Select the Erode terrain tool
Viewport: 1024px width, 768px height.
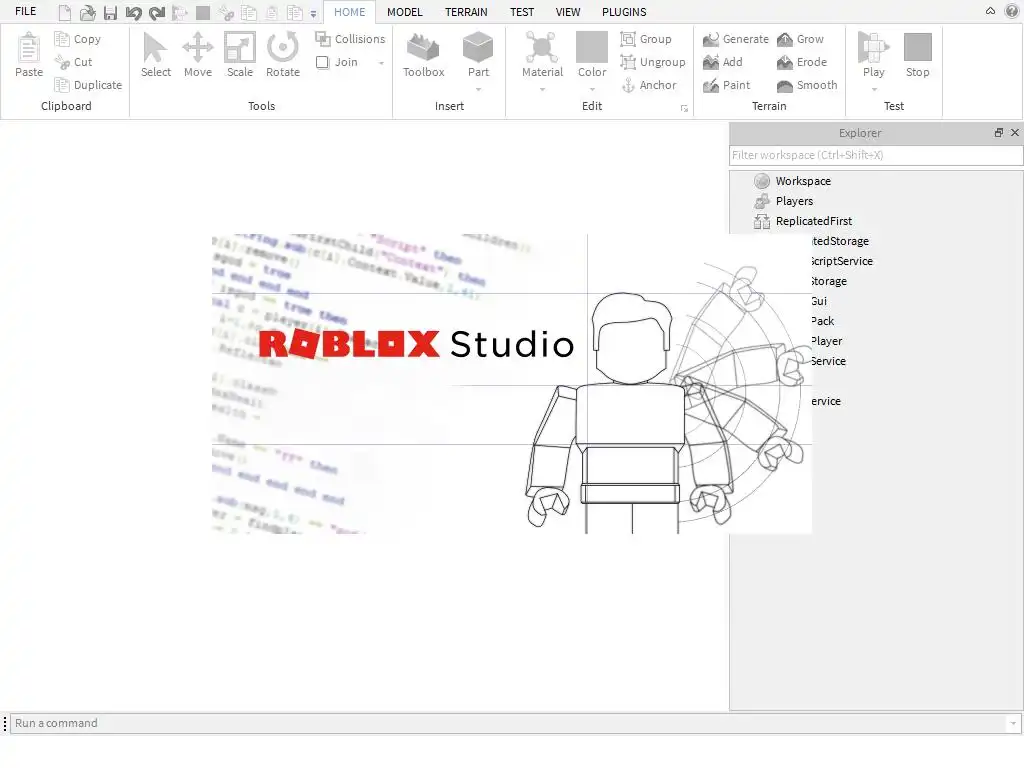pos(802,62)
